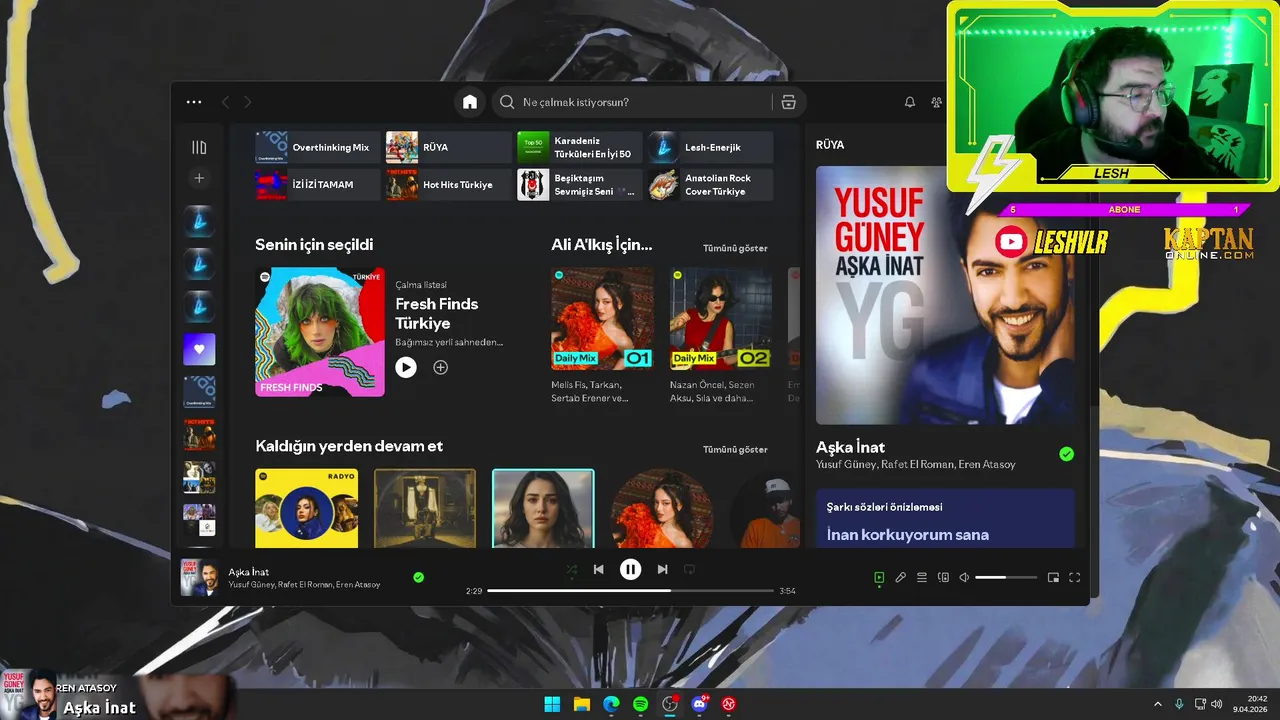Image resolution: width=1280 pixels, height=720 pixels.
Task: Open Discord from the taskbar
Action: 700,704
